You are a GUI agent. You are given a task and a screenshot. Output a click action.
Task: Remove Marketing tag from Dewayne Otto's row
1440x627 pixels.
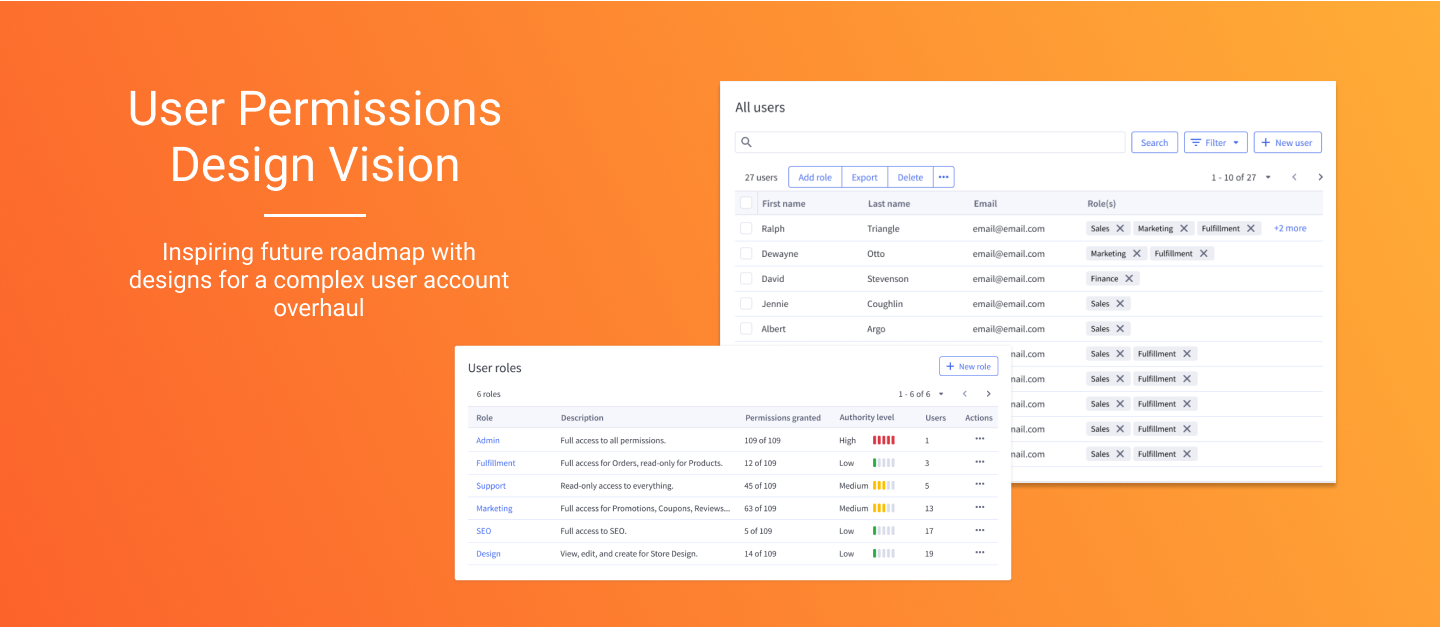coord(1137,253)
